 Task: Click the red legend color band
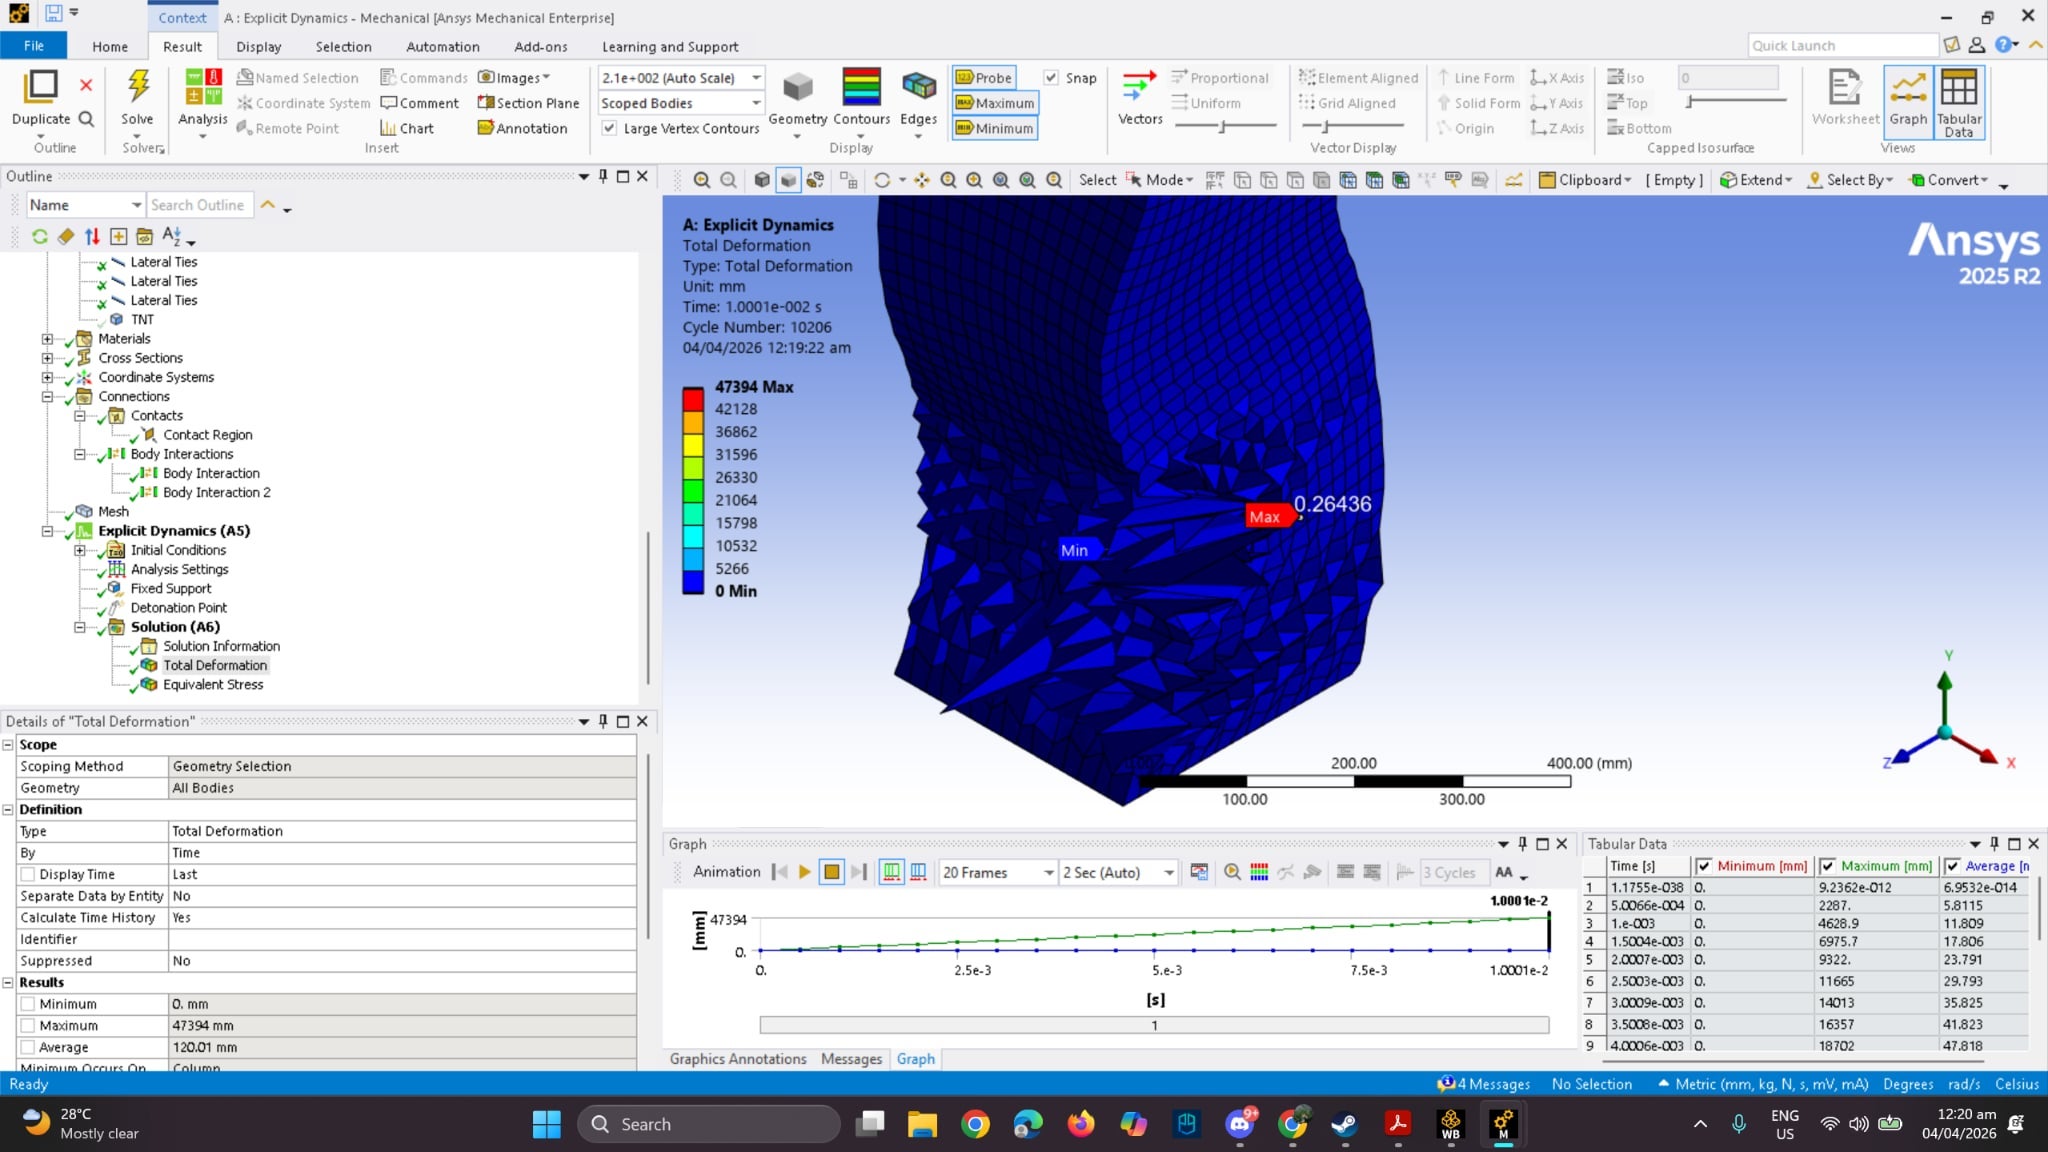pos(693,399)
